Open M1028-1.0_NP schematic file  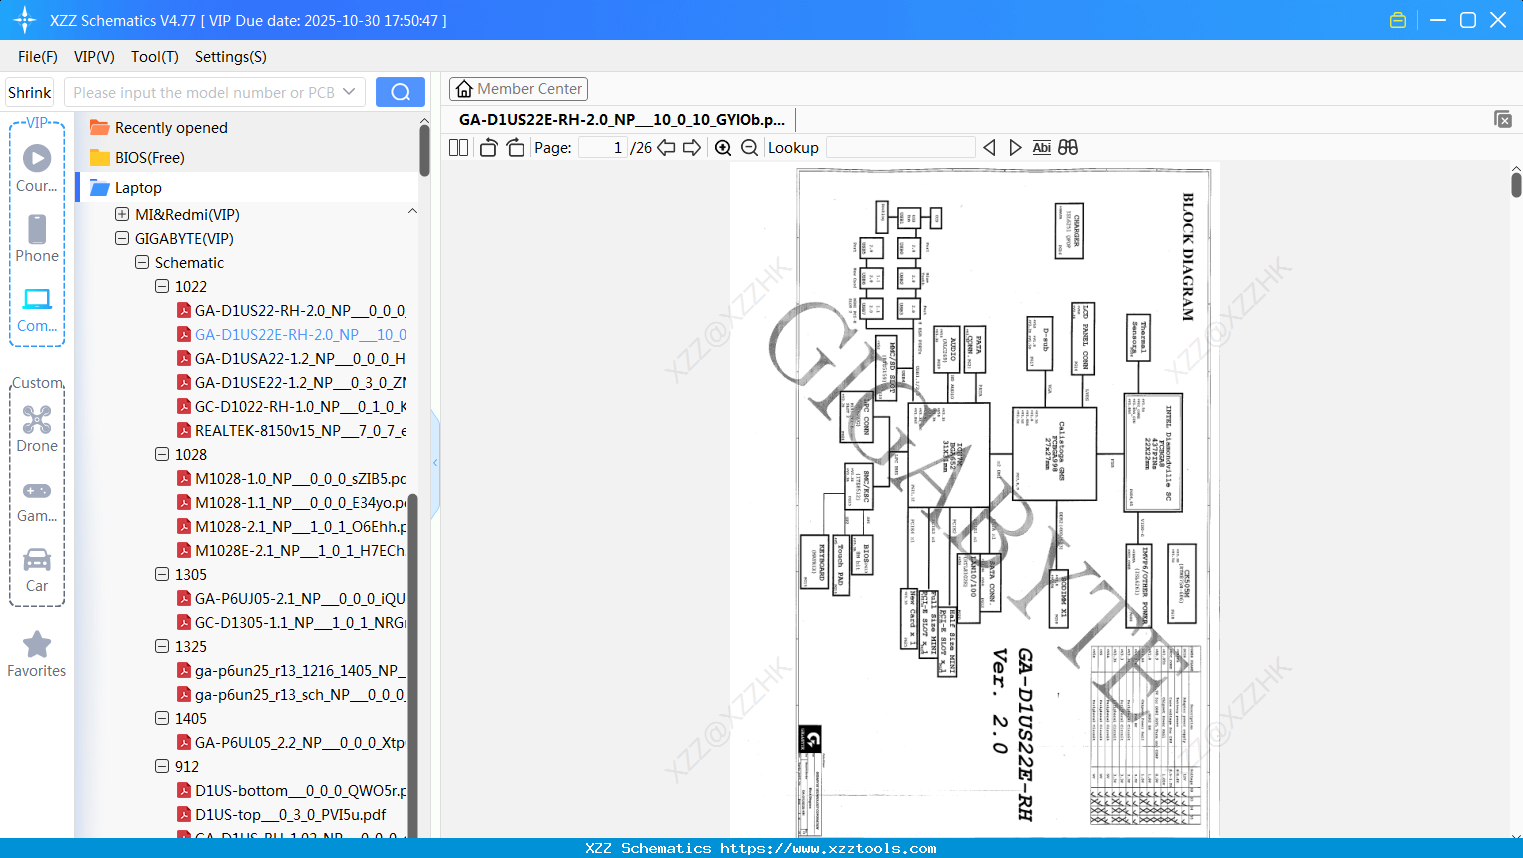tap(300, 478)
